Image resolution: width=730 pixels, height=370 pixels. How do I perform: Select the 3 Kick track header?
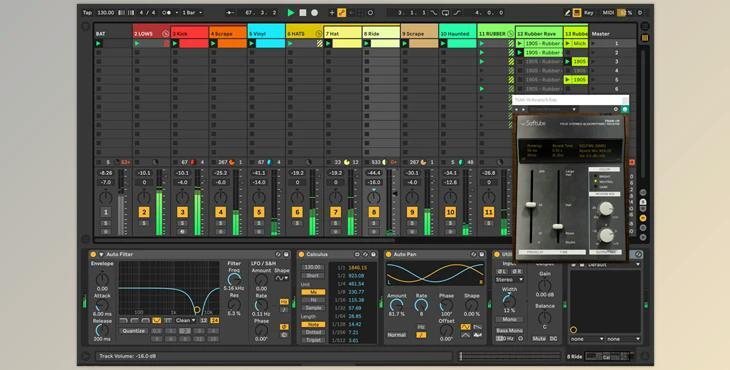point(189,34)
